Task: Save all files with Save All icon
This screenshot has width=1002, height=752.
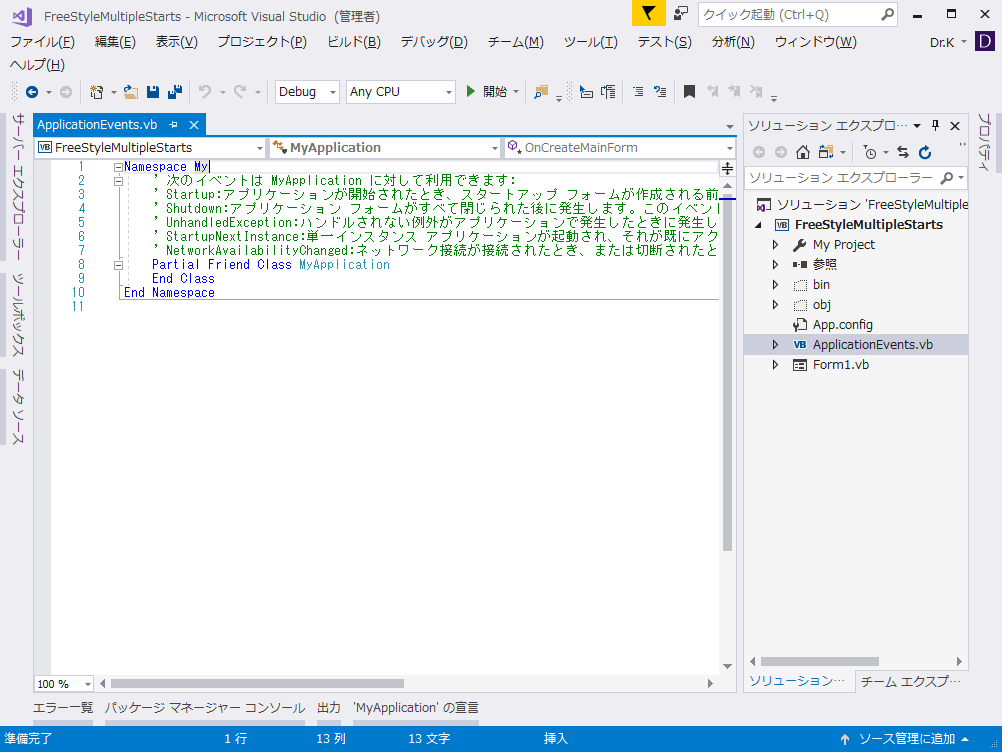Action: coord(172,91)
